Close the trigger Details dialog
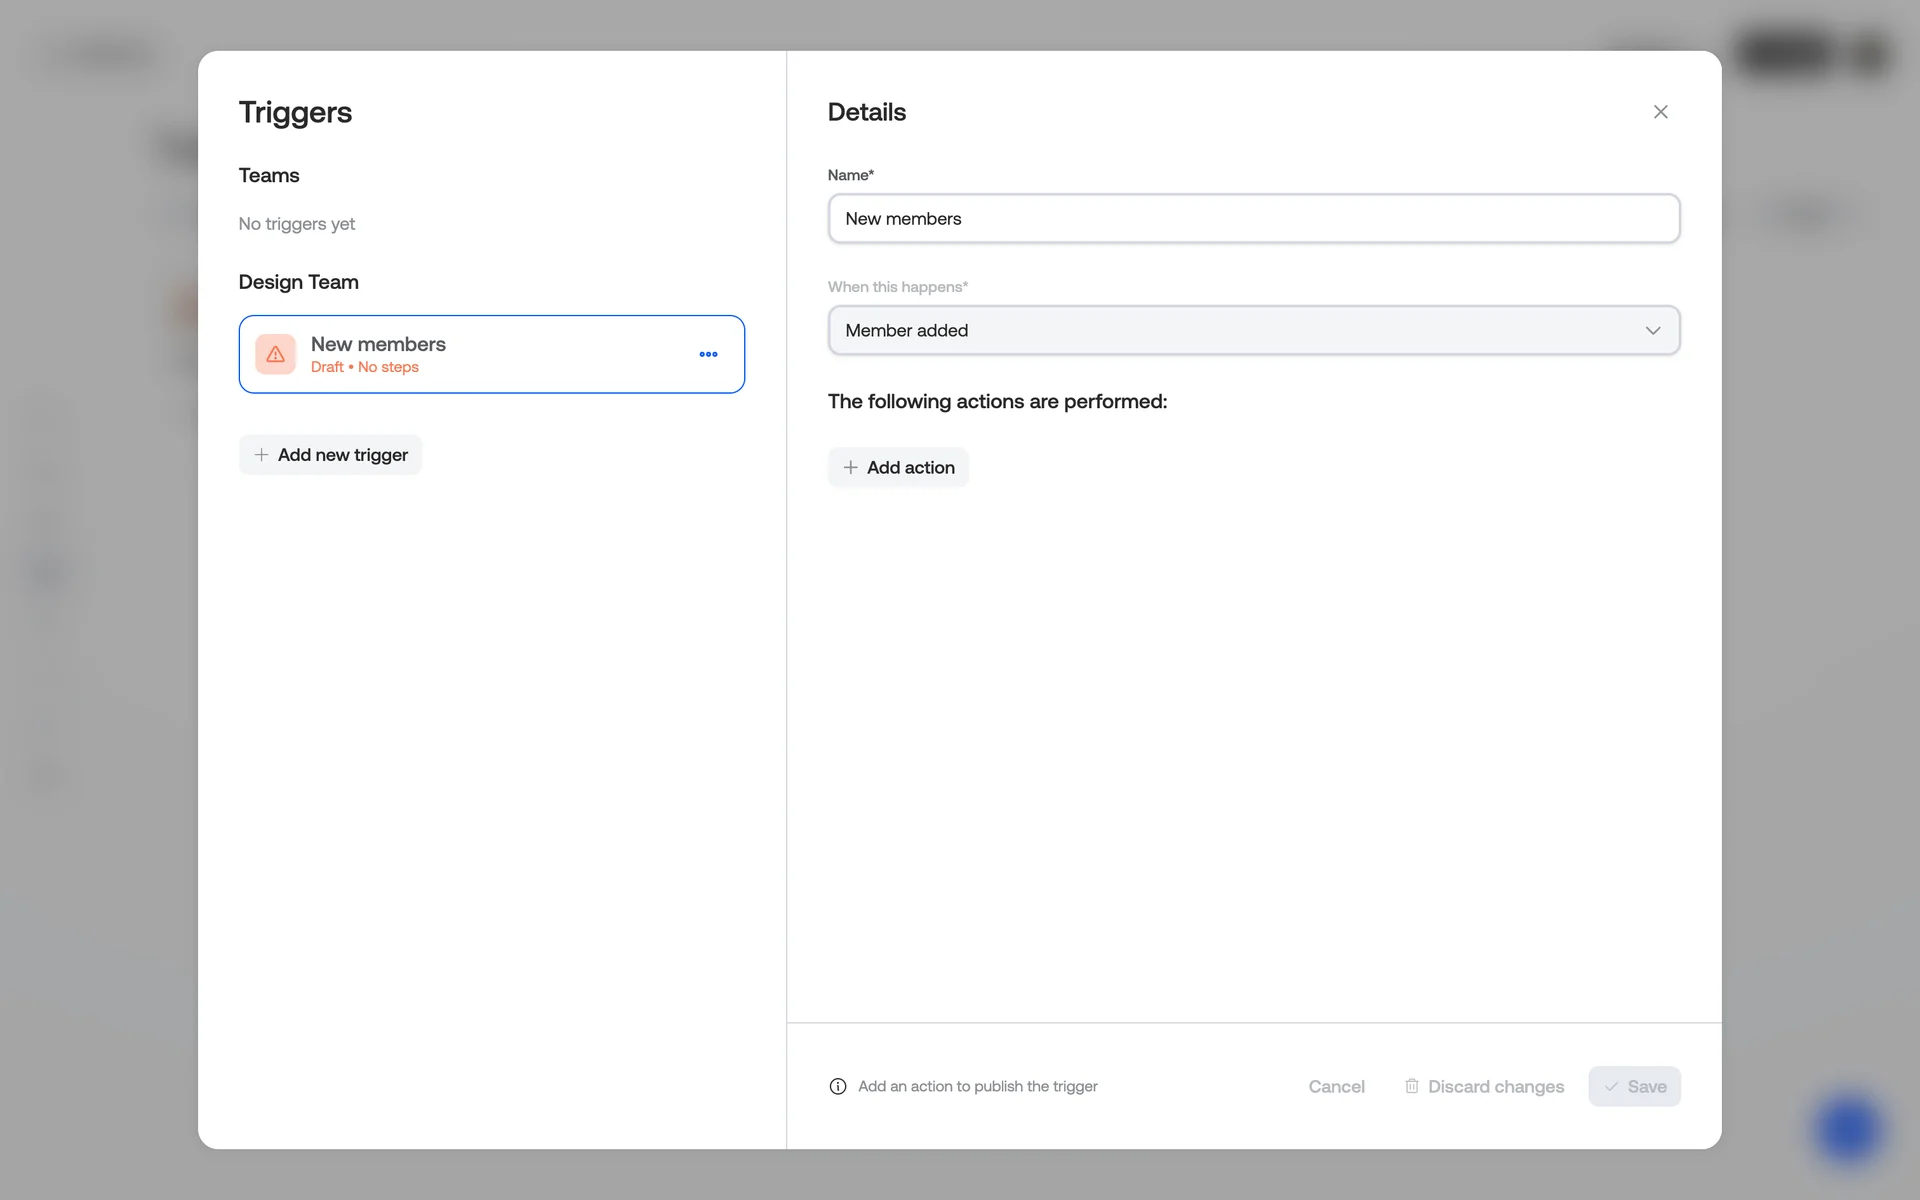Screen dimensions: 1920x1200 pos(1660,112)
